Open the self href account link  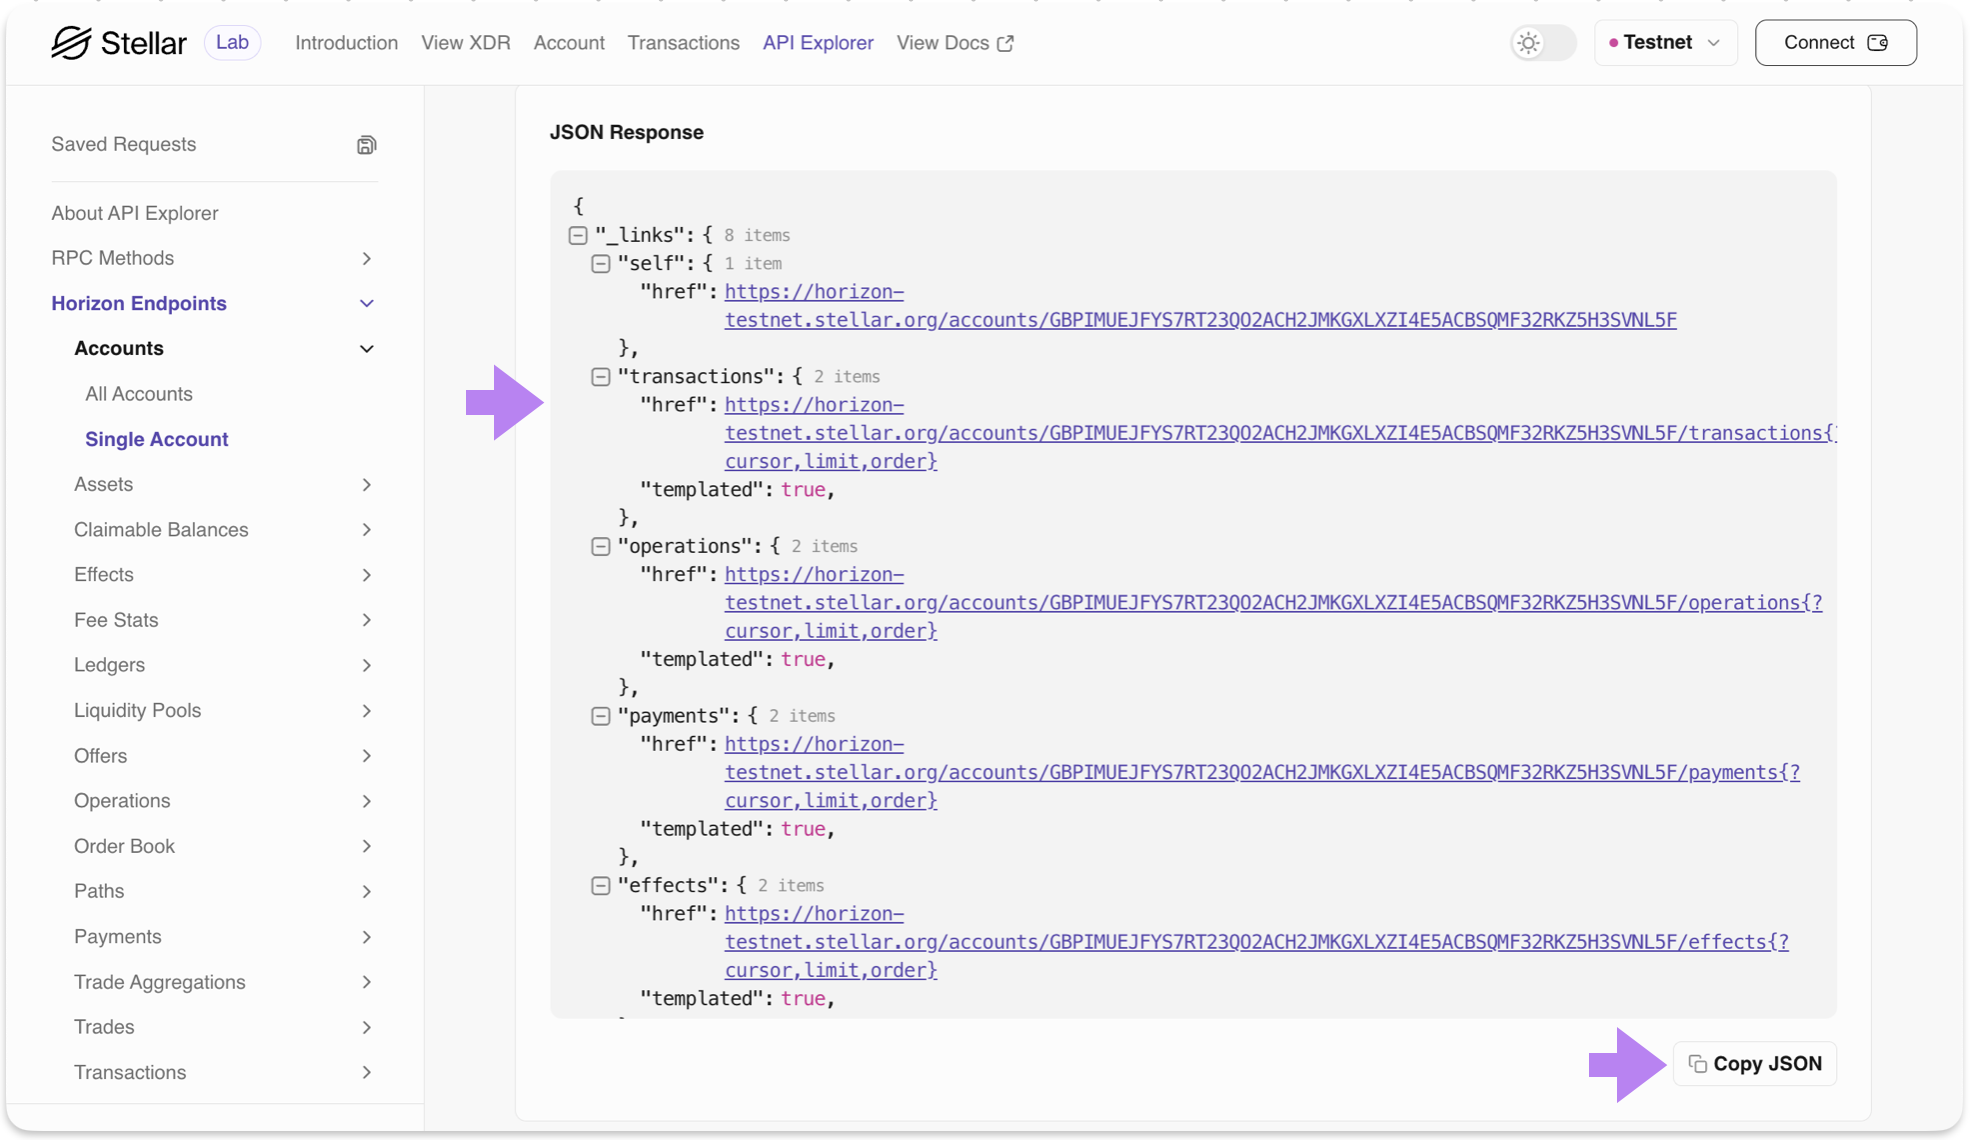(1200, 306)
